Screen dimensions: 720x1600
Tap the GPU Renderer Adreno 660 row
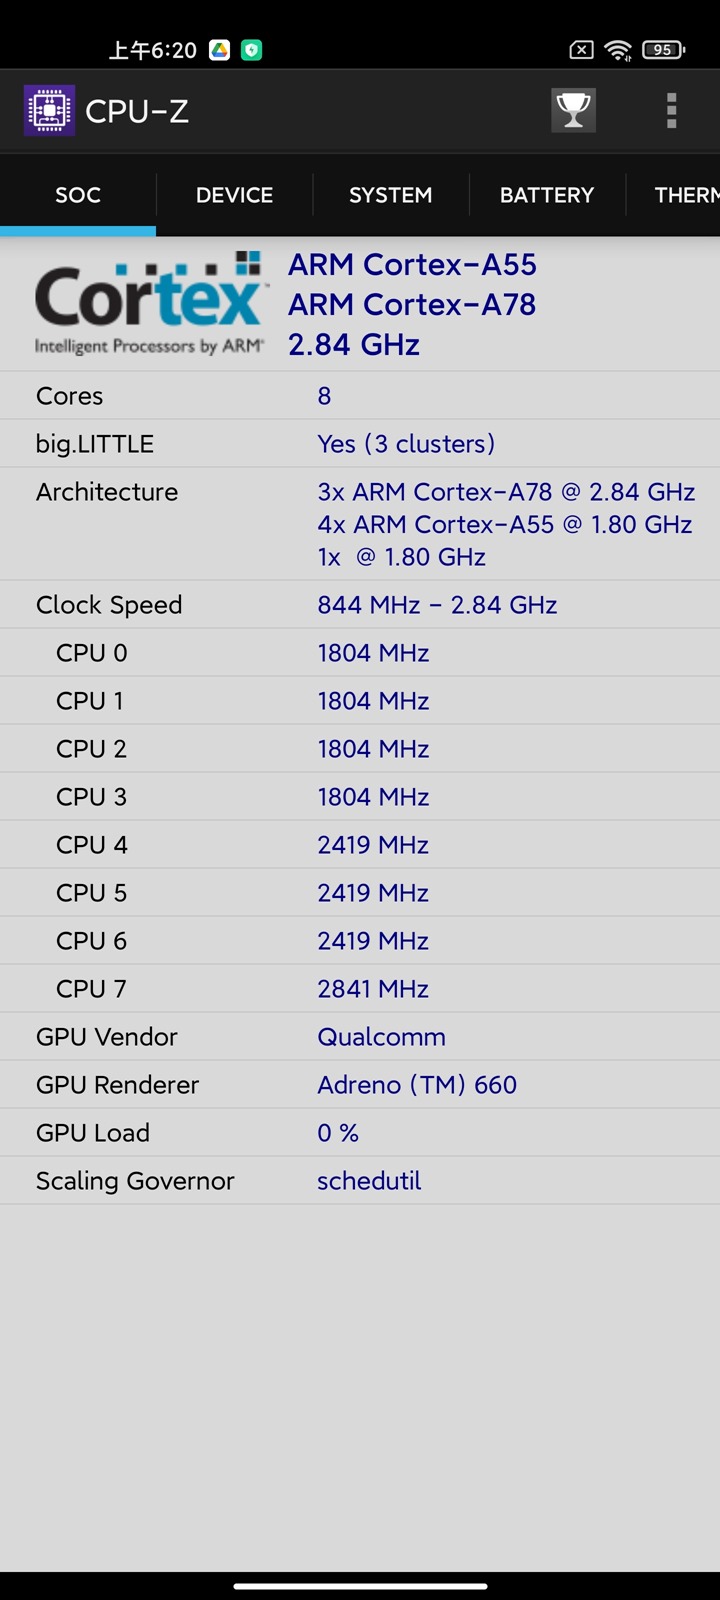360,1085
